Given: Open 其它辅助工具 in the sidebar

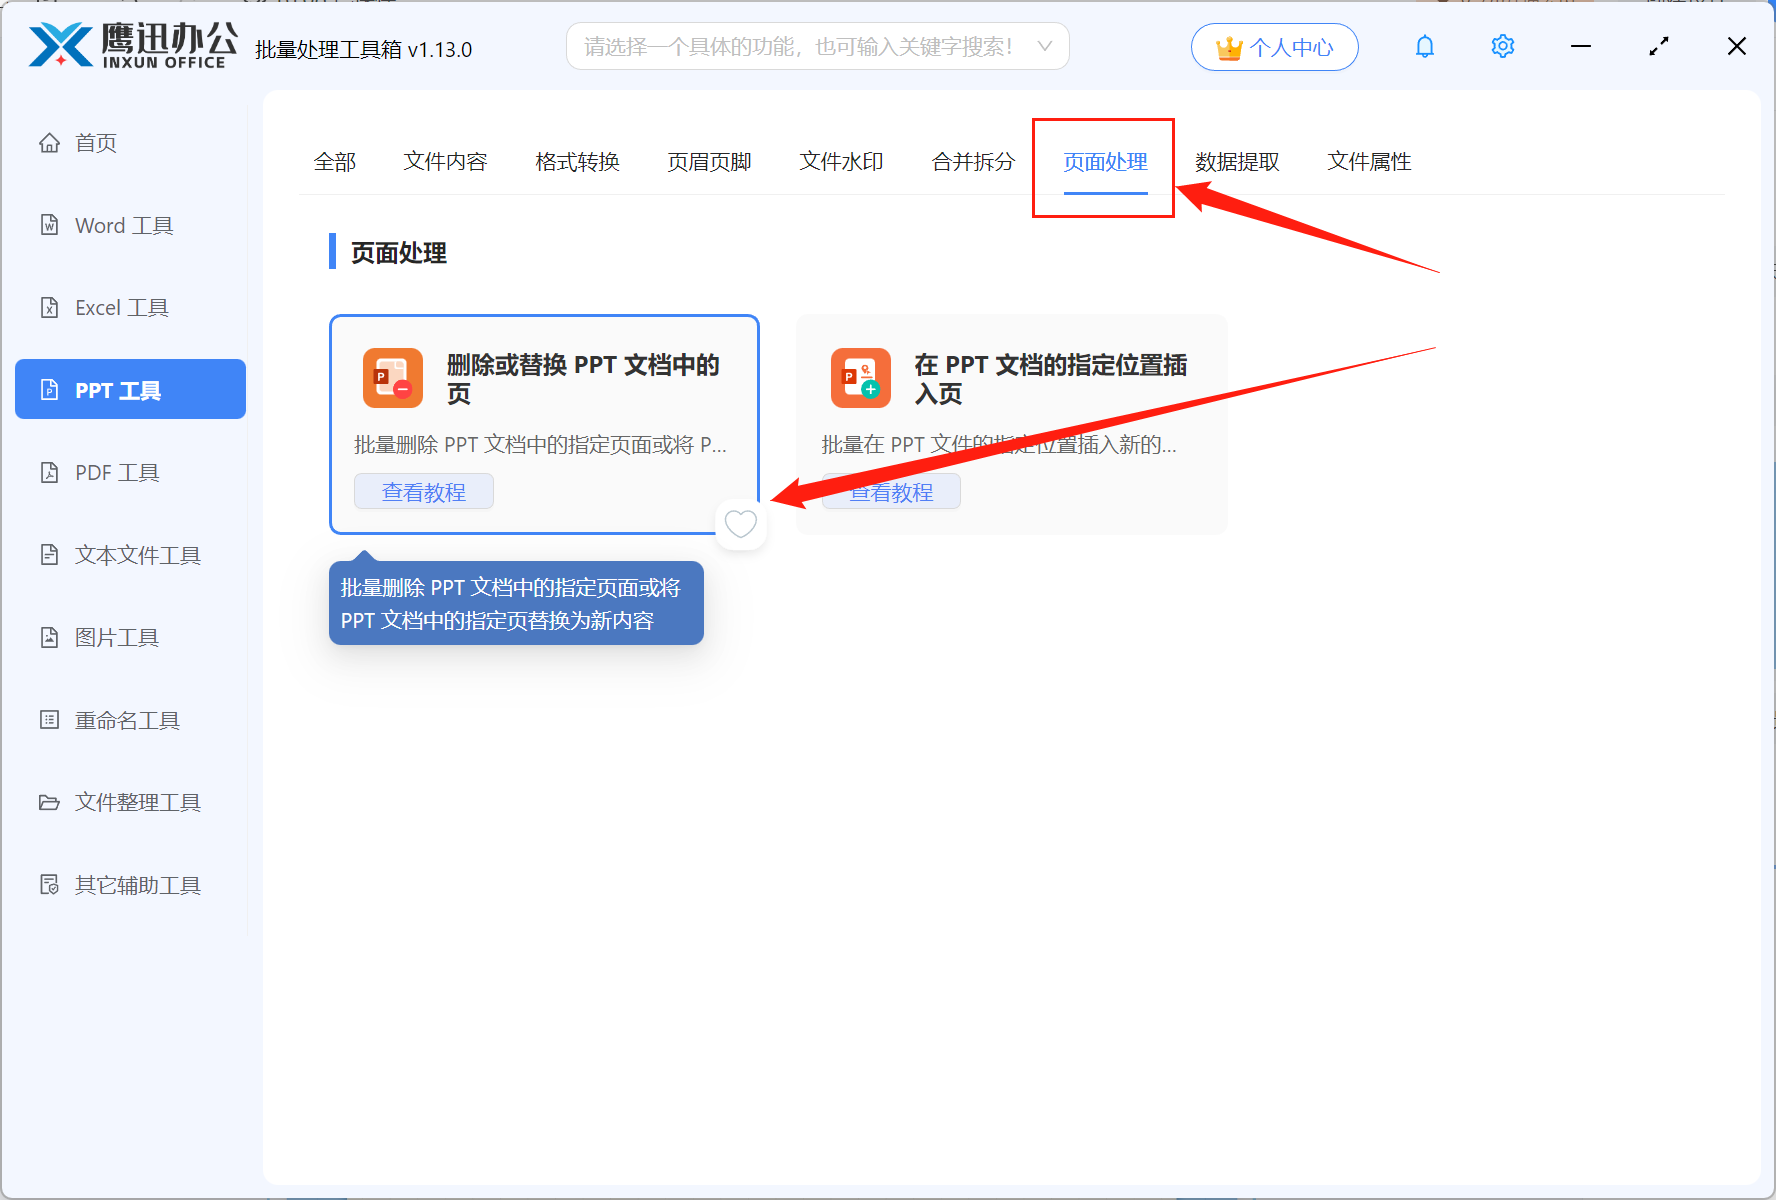Looking at the screenshot, I should click(x=136, y=884).
